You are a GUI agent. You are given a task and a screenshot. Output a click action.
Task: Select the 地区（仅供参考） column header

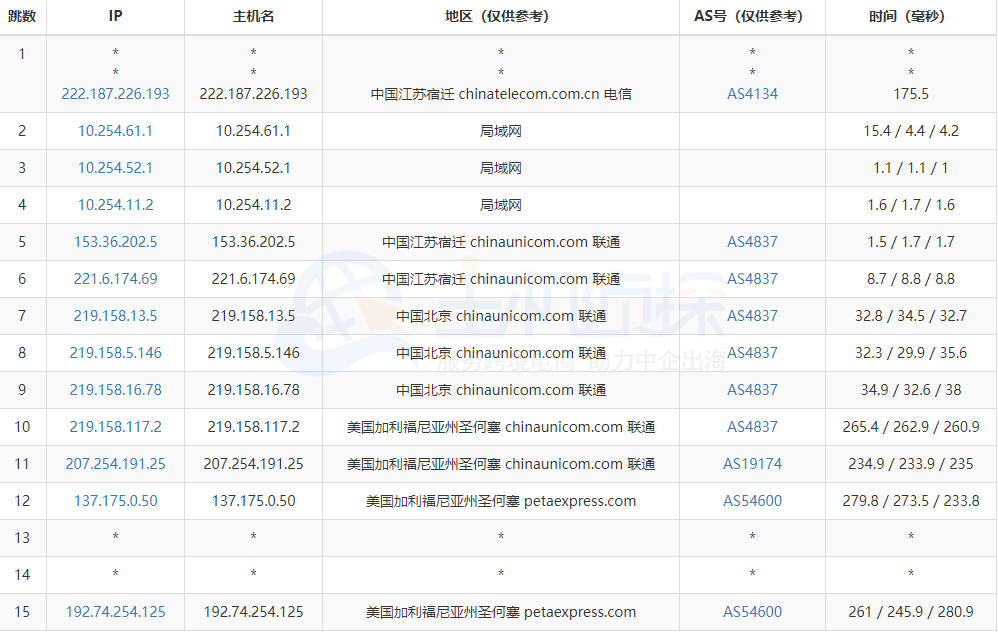click(x=500, y=16)
